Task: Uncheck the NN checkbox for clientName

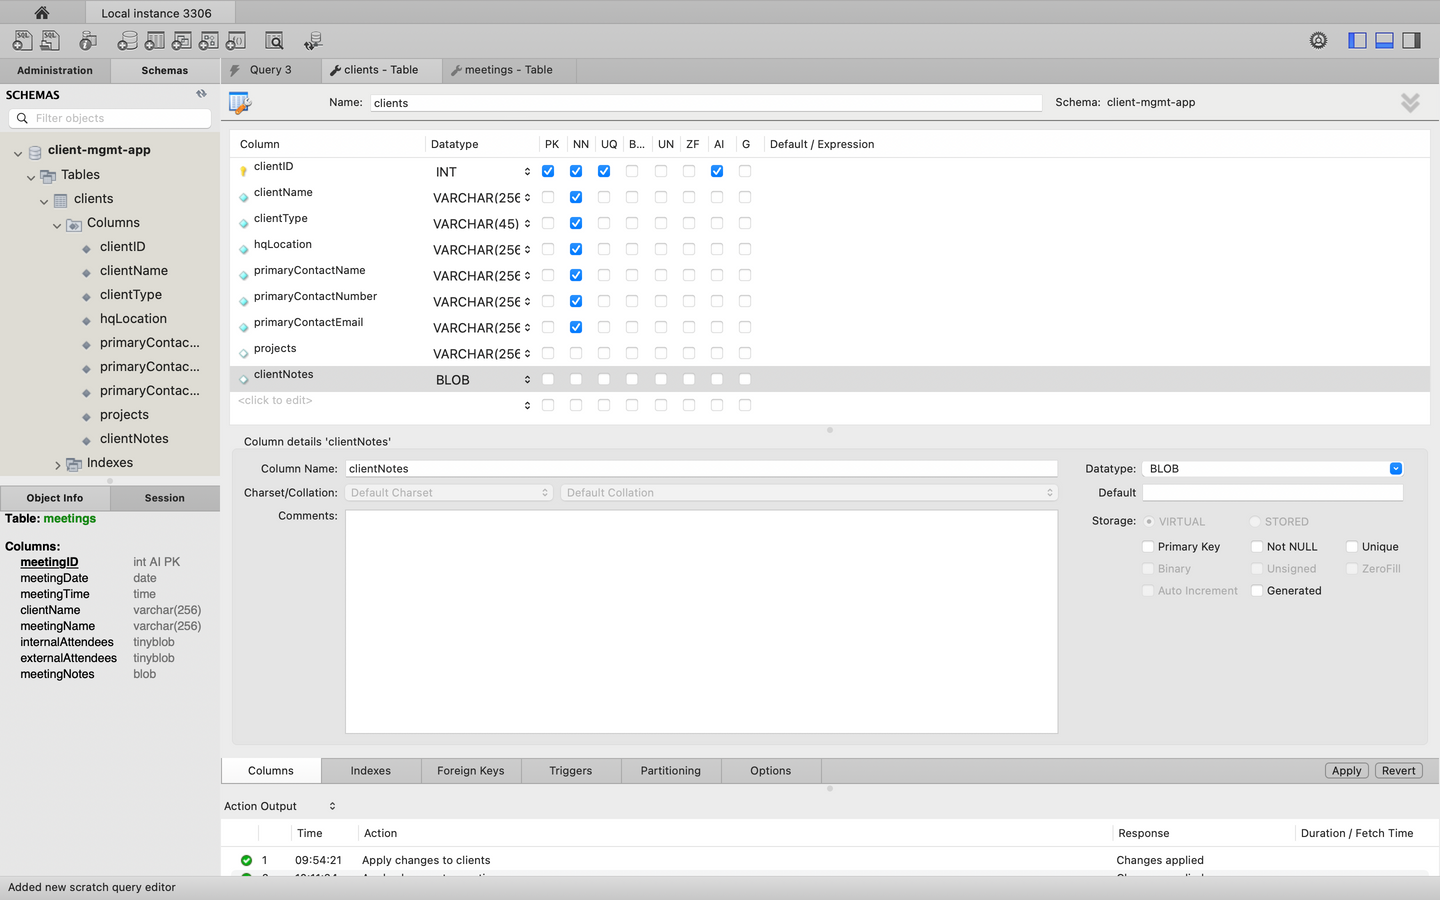Action: pos(576,198)
